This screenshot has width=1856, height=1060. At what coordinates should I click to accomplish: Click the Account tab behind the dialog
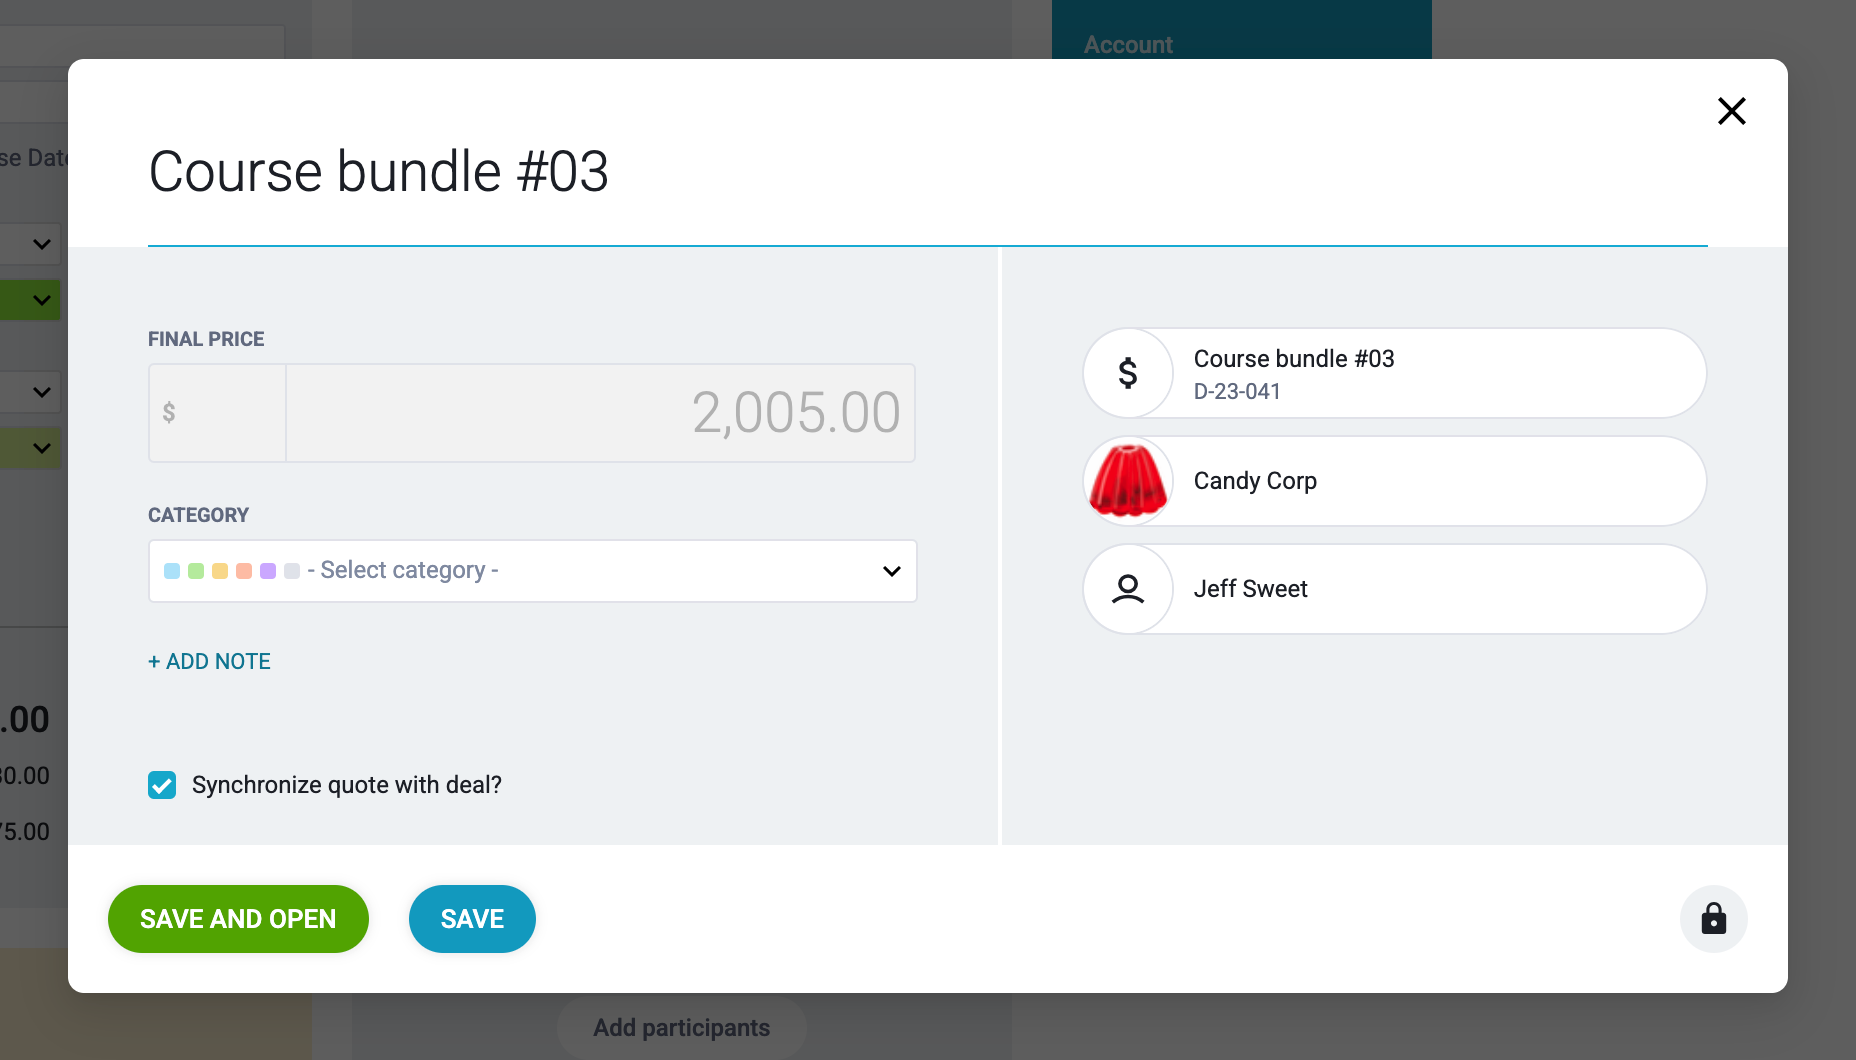pyautogui.click(x=1128, y=45)
